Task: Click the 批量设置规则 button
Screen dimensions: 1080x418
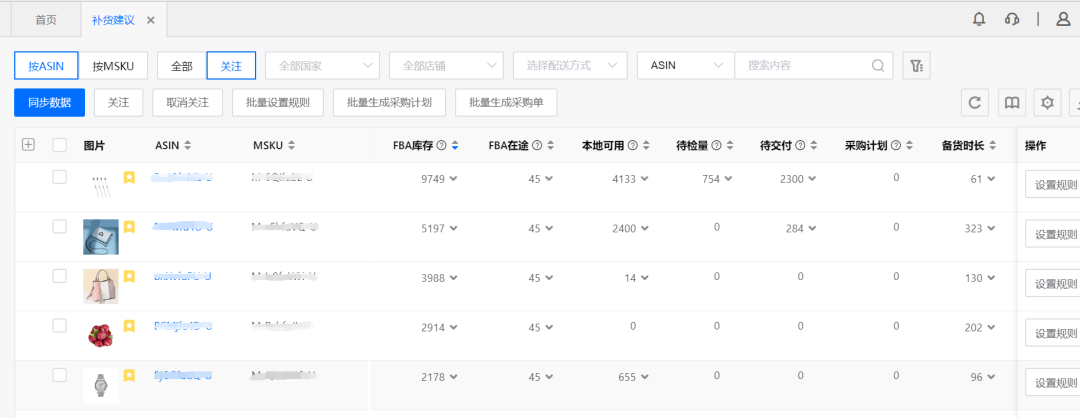Action: pos(278,103)
